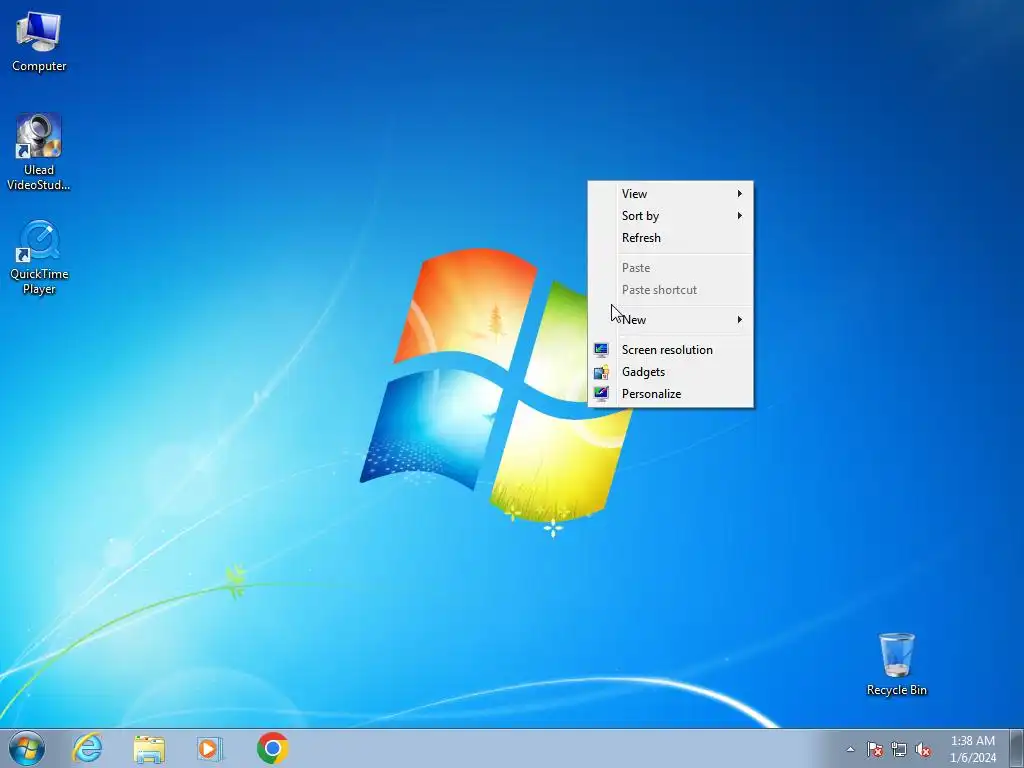Screen dimensions: 1024x768
Task: Open the Action Center flag icon
Action: (x=875, y=749)
